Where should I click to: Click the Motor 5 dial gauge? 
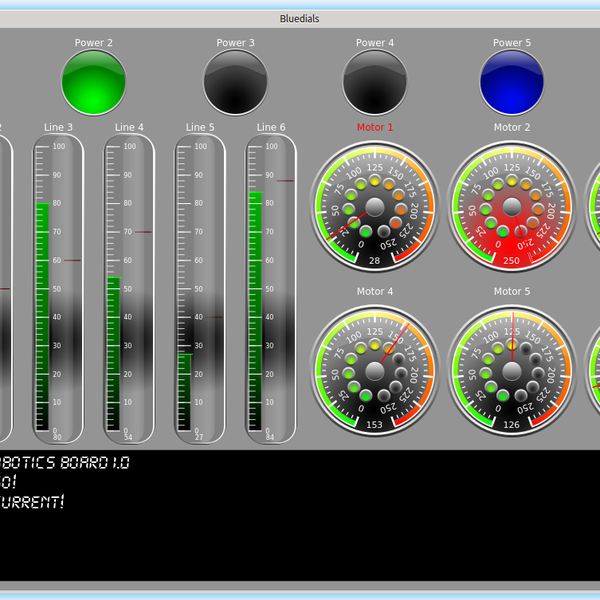[x=512, y=370]
